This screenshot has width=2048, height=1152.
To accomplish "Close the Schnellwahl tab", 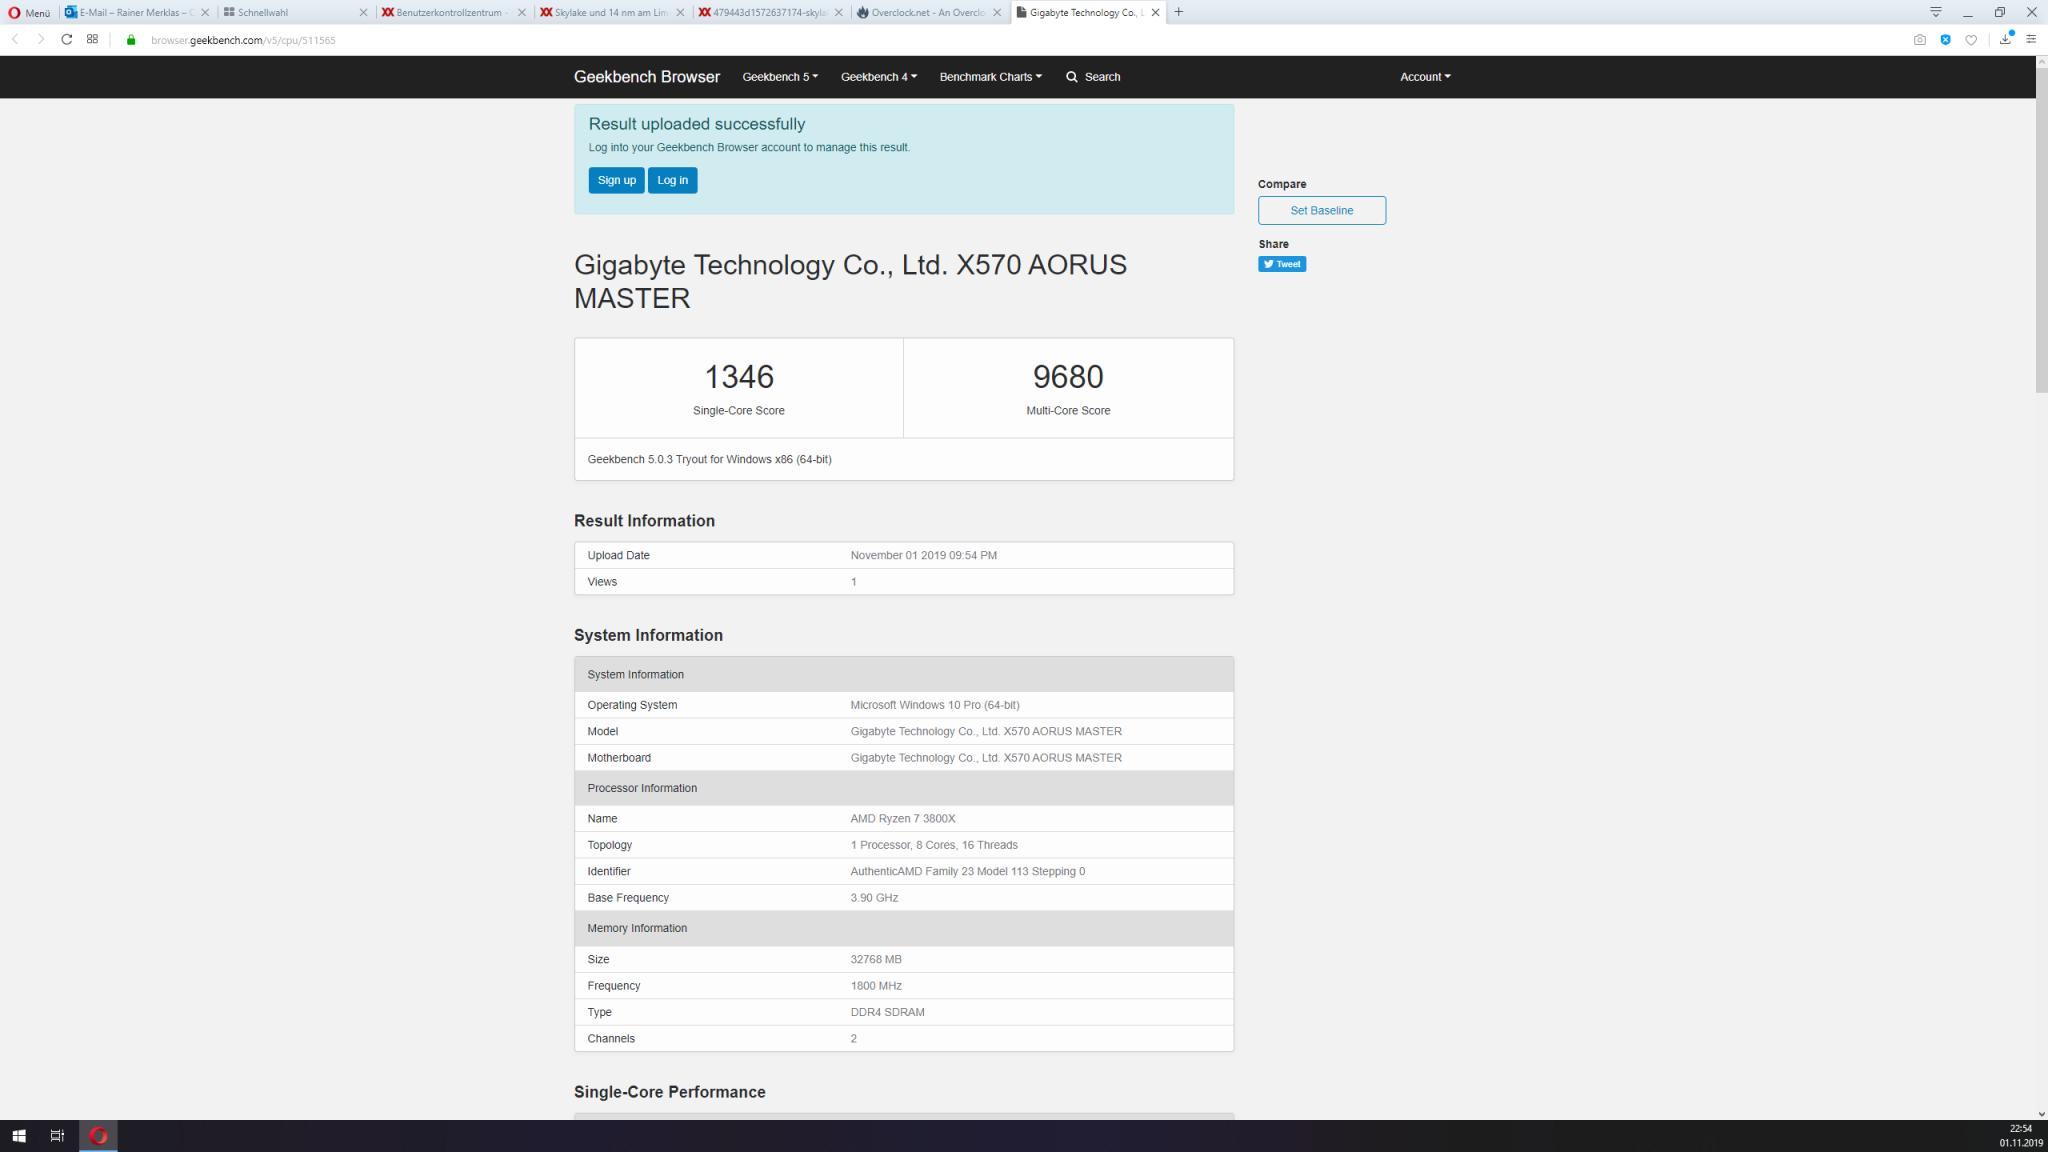I will (x=363, y=12).
